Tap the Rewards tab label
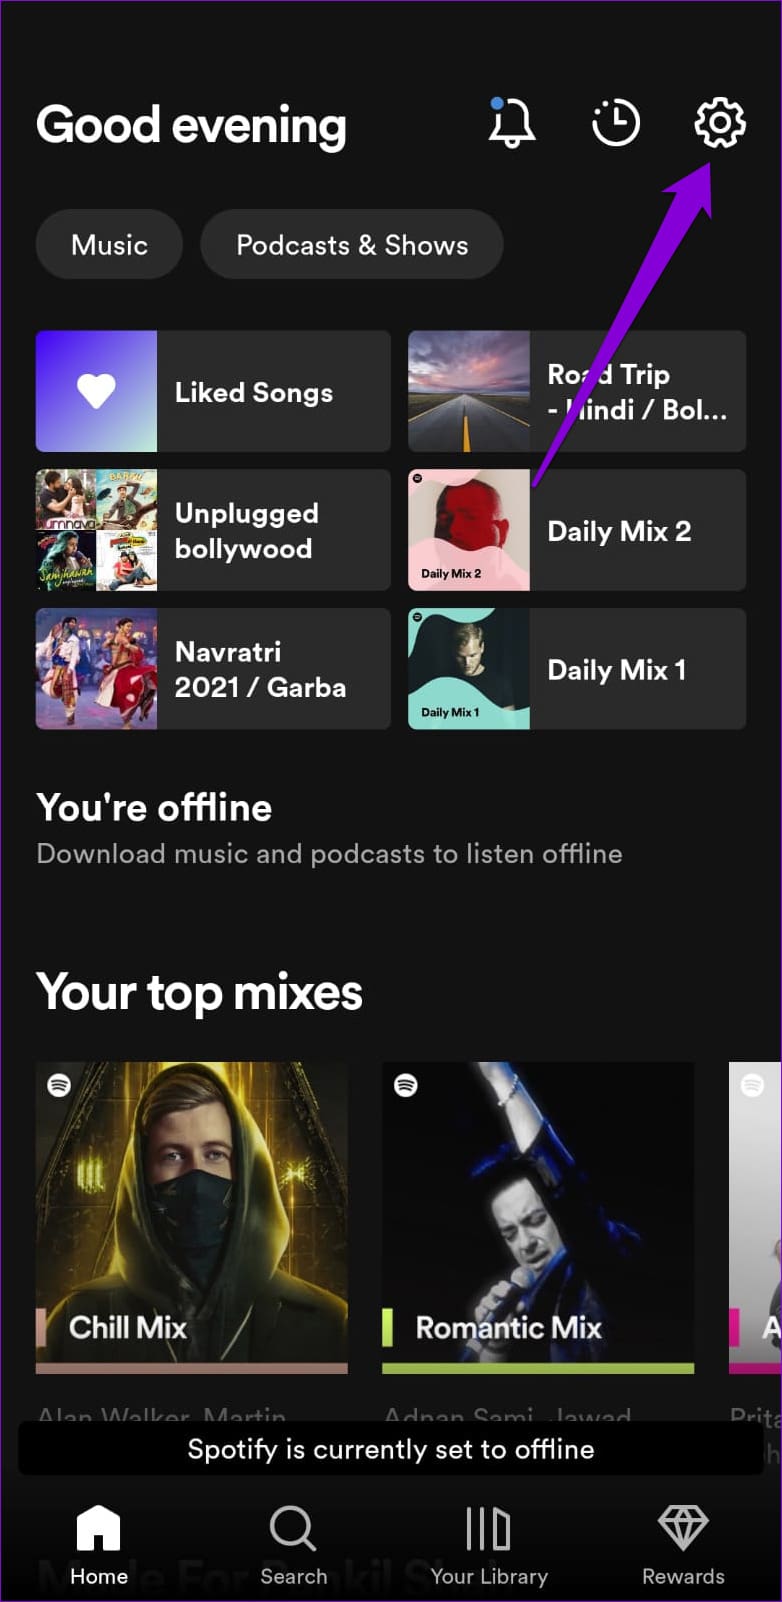Screen dimensions: 782x1602 683,1576
